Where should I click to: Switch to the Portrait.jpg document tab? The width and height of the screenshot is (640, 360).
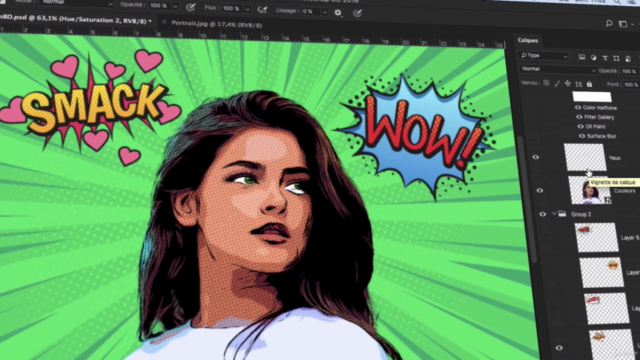pos(217,24)
